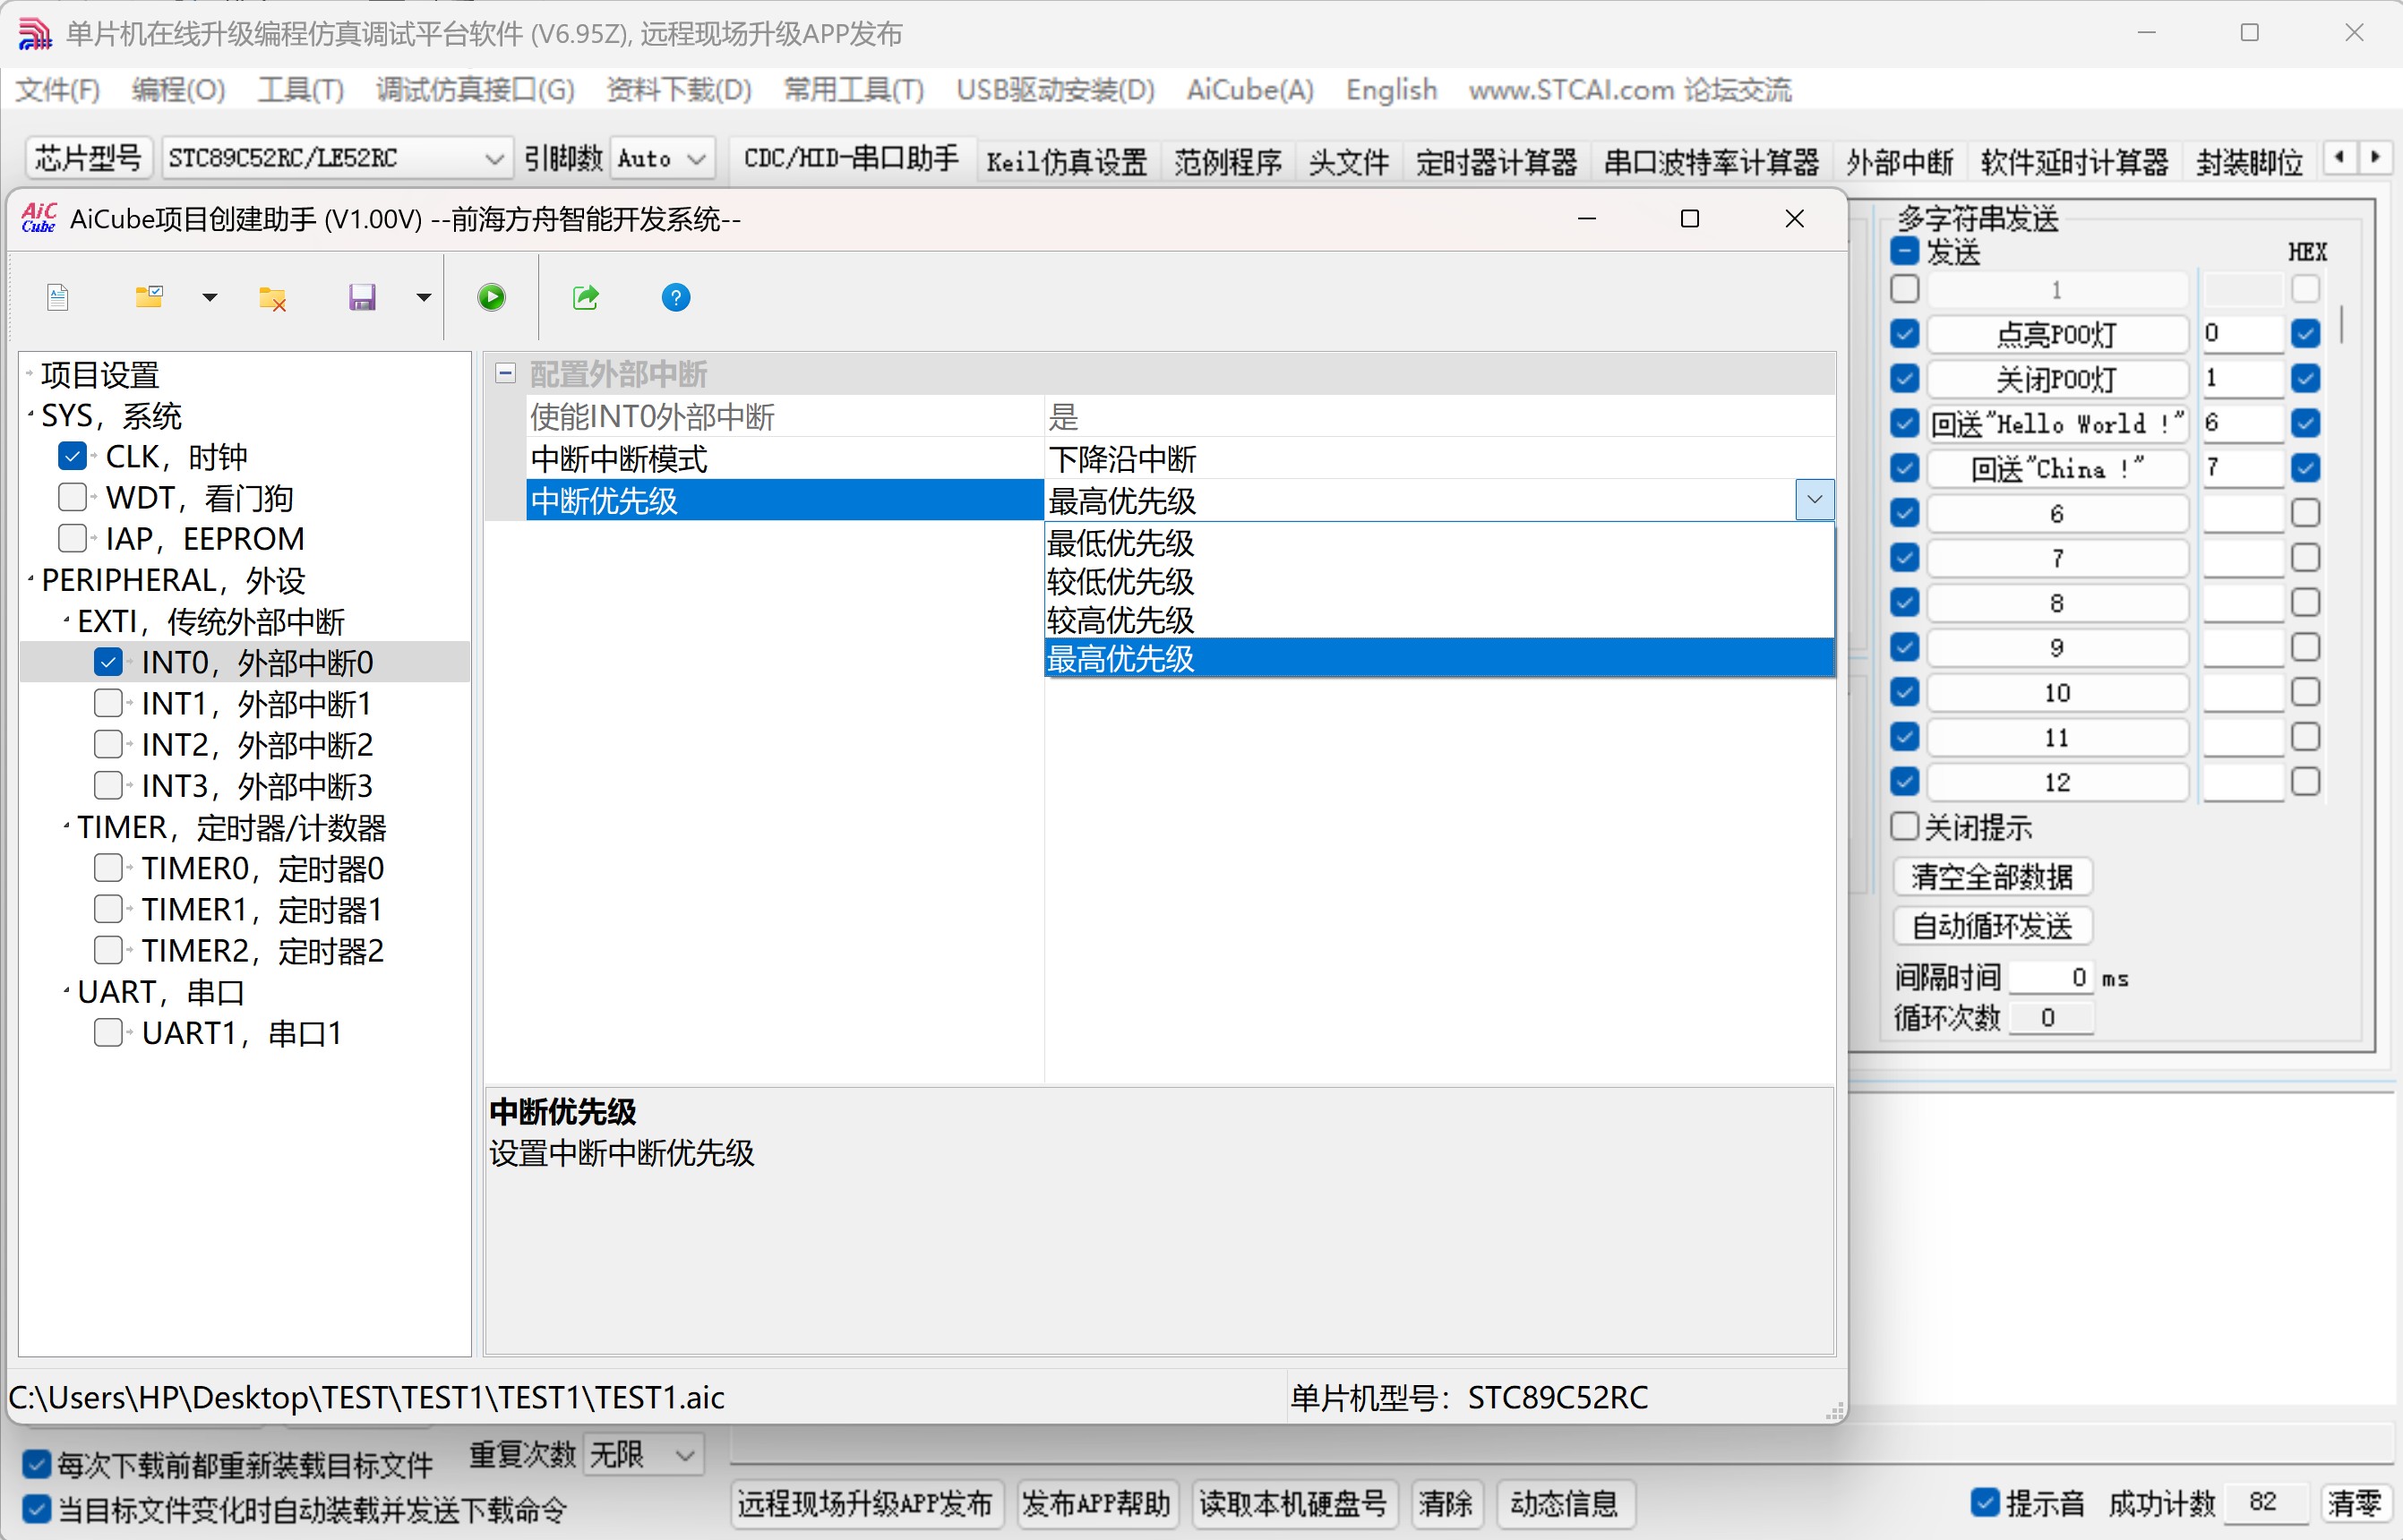The height and width of the screenshot is (1540, 2403).
Task: Open the USB驱动安装(D) menu
Action: pos(1055,90)
